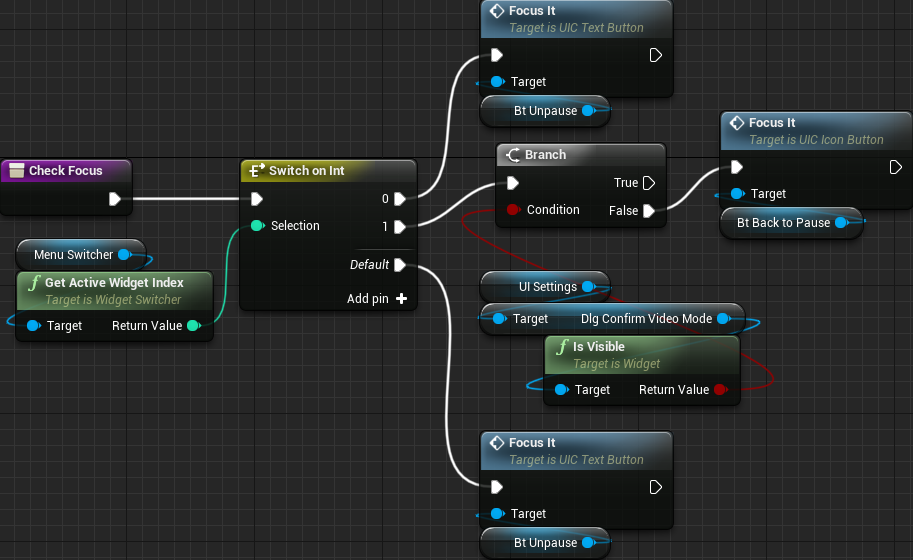Click the Branch Condition boolean pin
Viewport: 913px width, 560px height.
pos(513,210)
